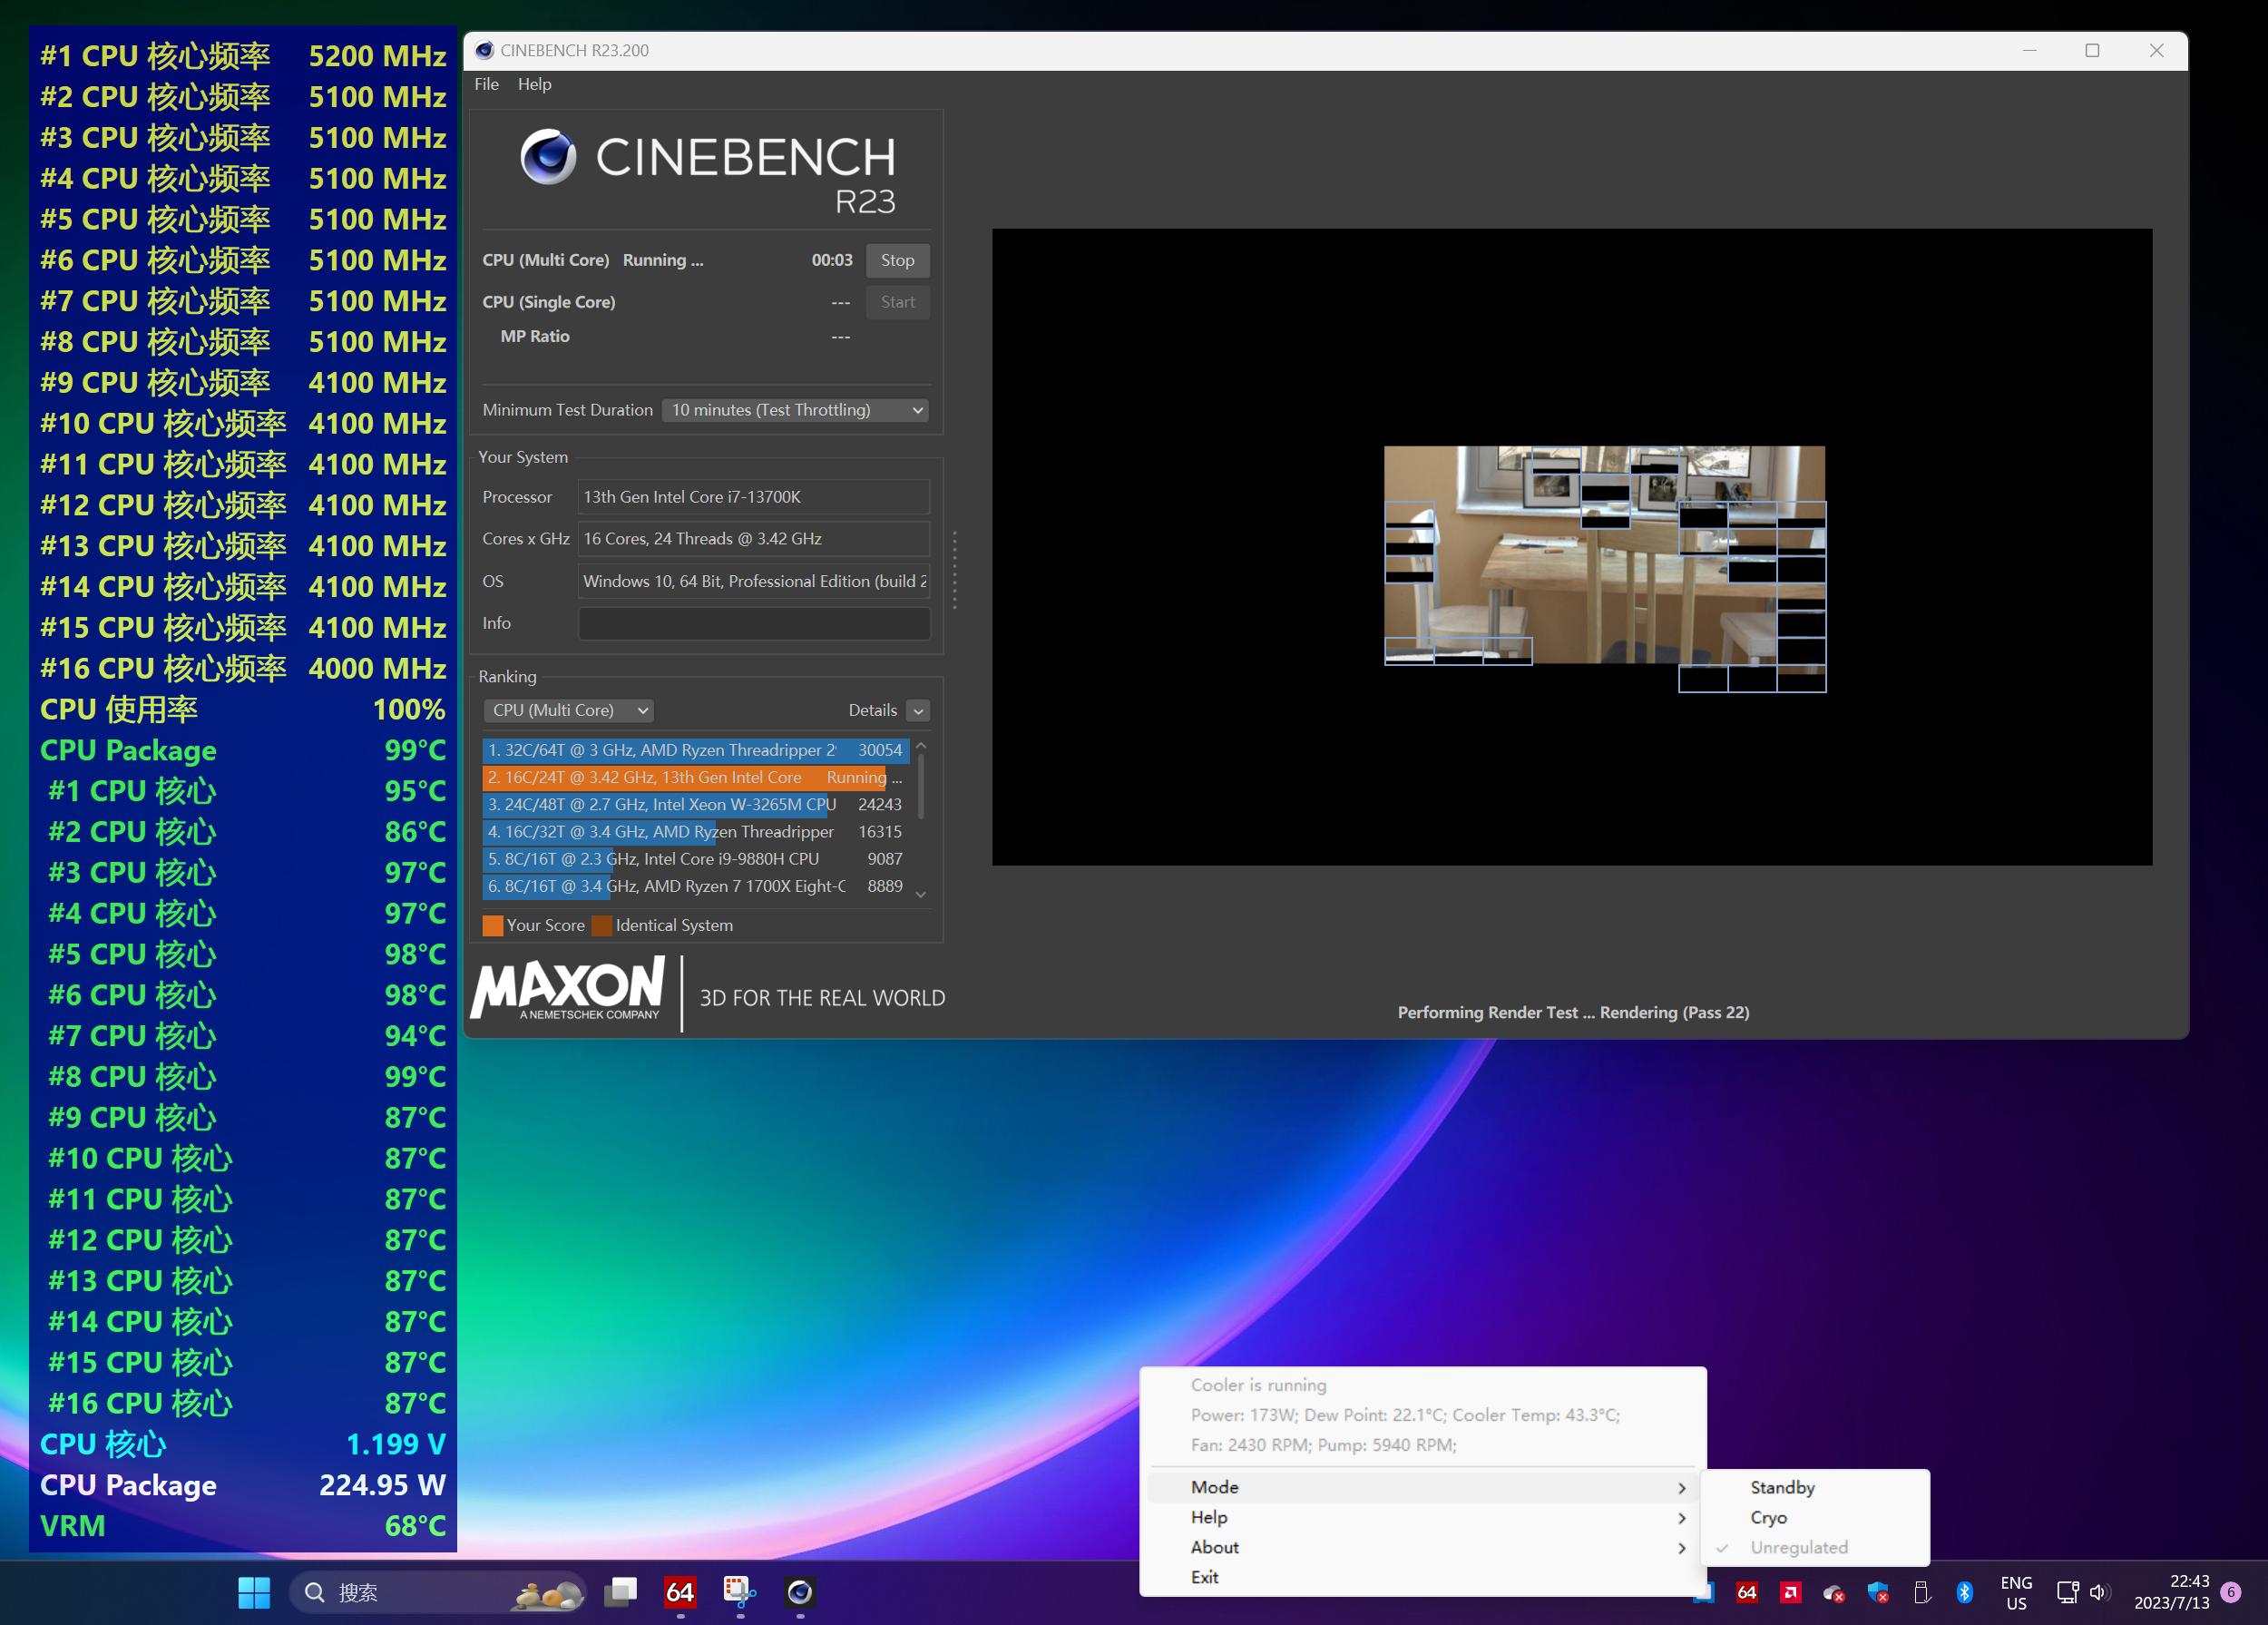Click the Bluetooth tray icon
Screen dimensions: 2268x1625
1964,1593
